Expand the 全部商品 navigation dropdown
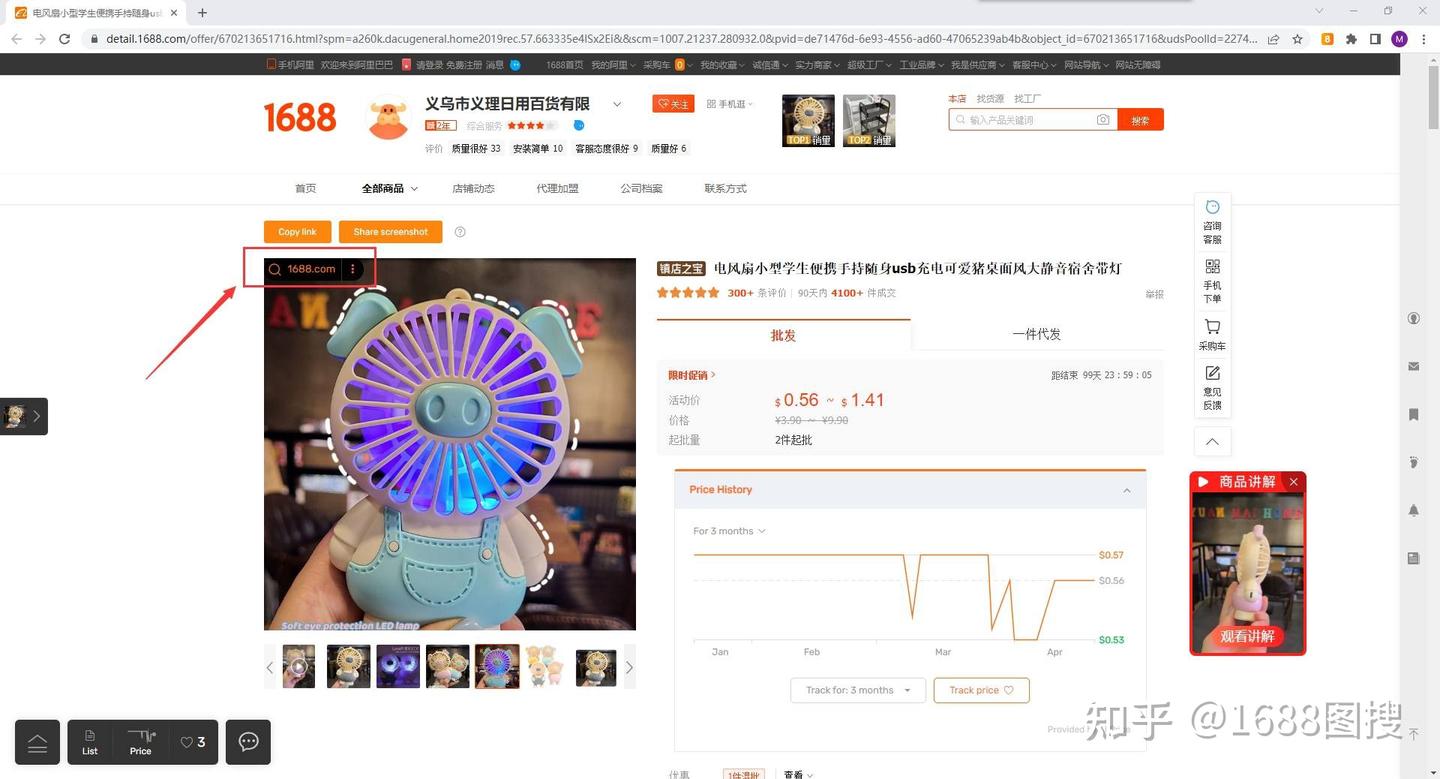1440x779 pixels. (389, 188)
